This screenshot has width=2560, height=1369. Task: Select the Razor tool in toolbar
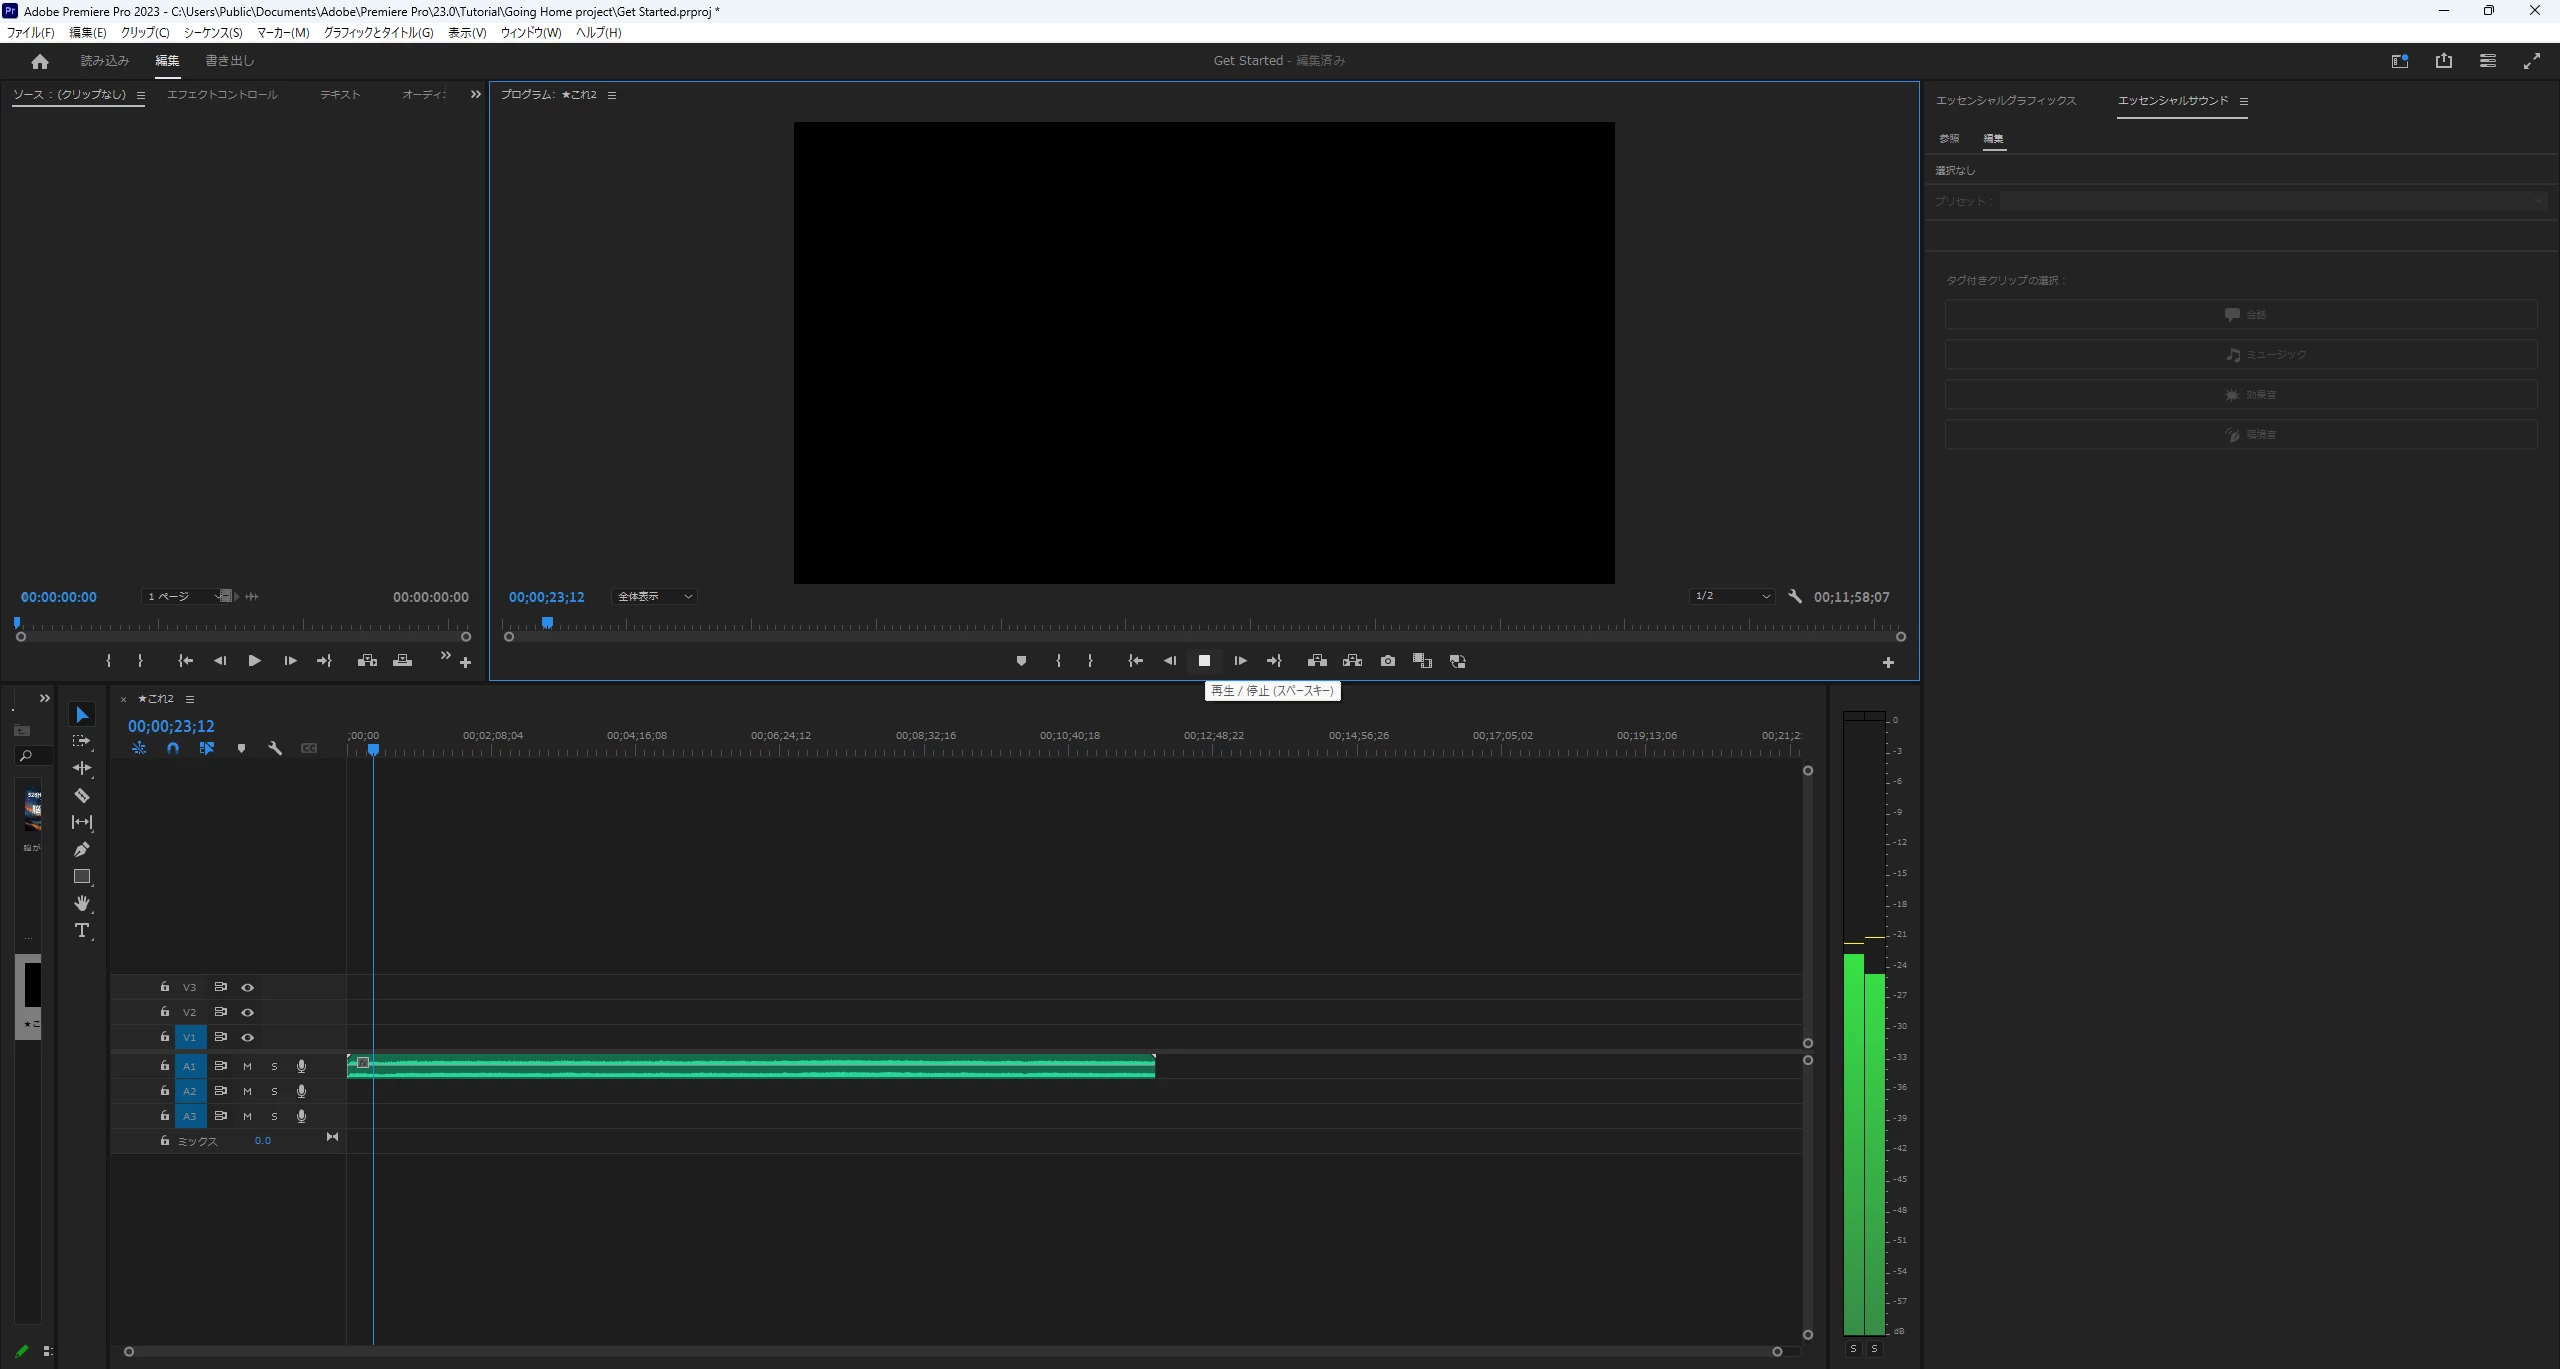(x=82, y=796)
